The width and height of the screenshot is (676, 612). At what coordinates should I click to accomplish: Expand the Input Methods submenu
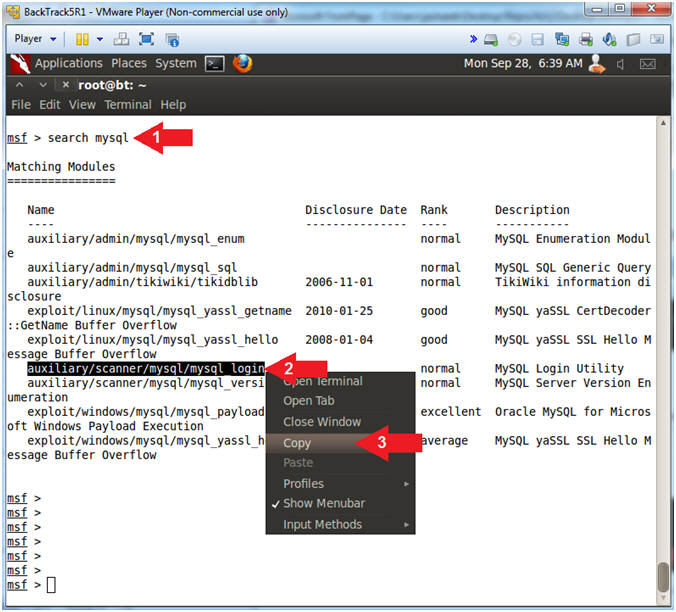340,525
